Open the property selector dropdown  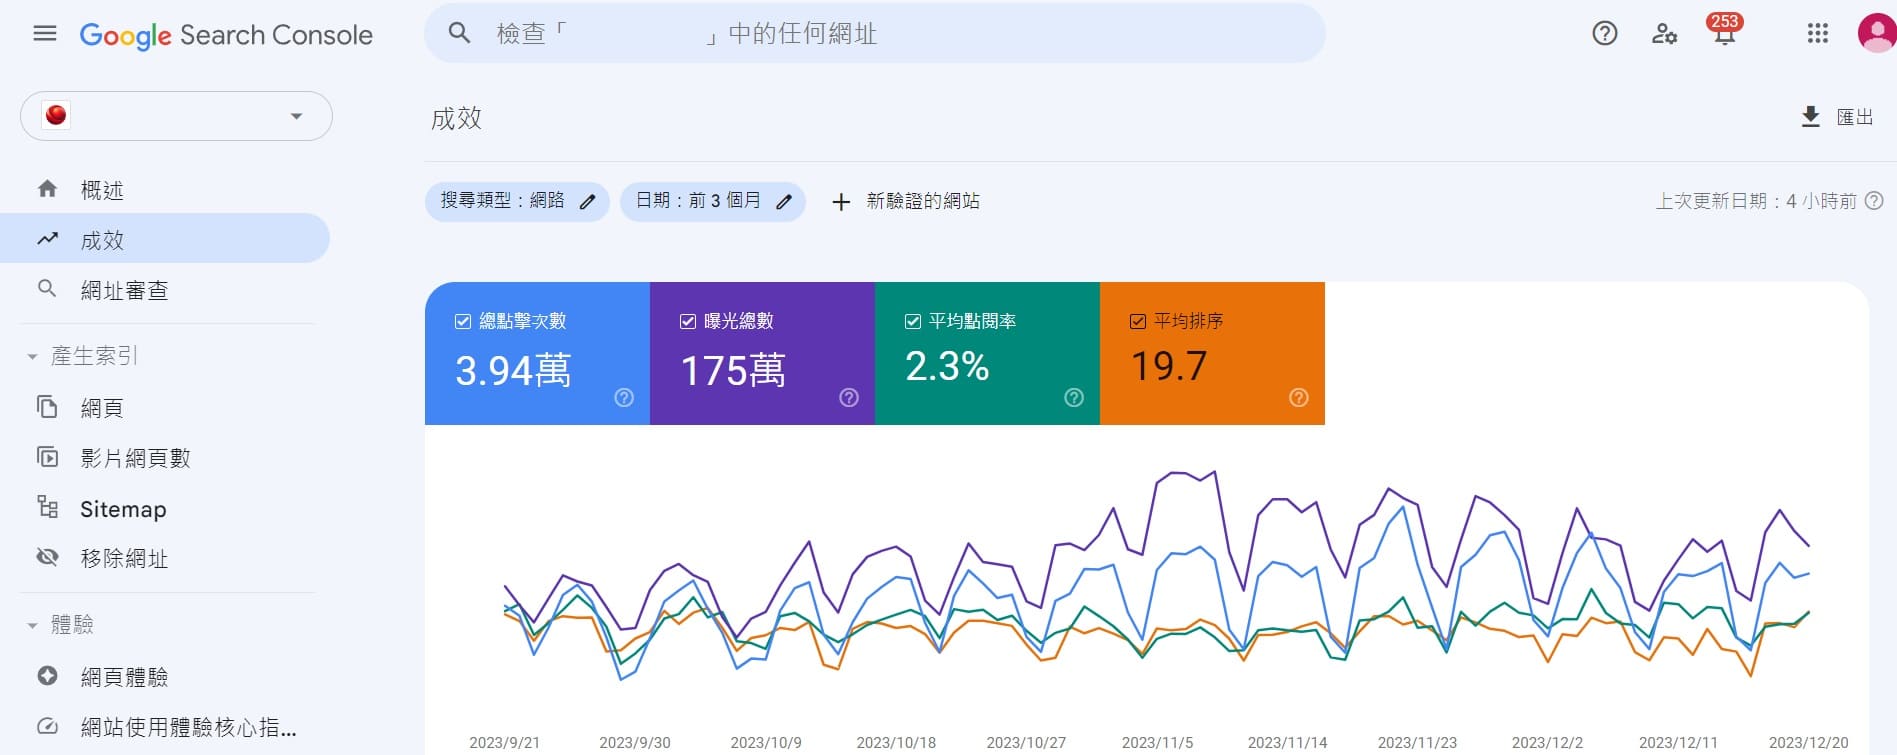pyautogui.click(x=176, y=116)
